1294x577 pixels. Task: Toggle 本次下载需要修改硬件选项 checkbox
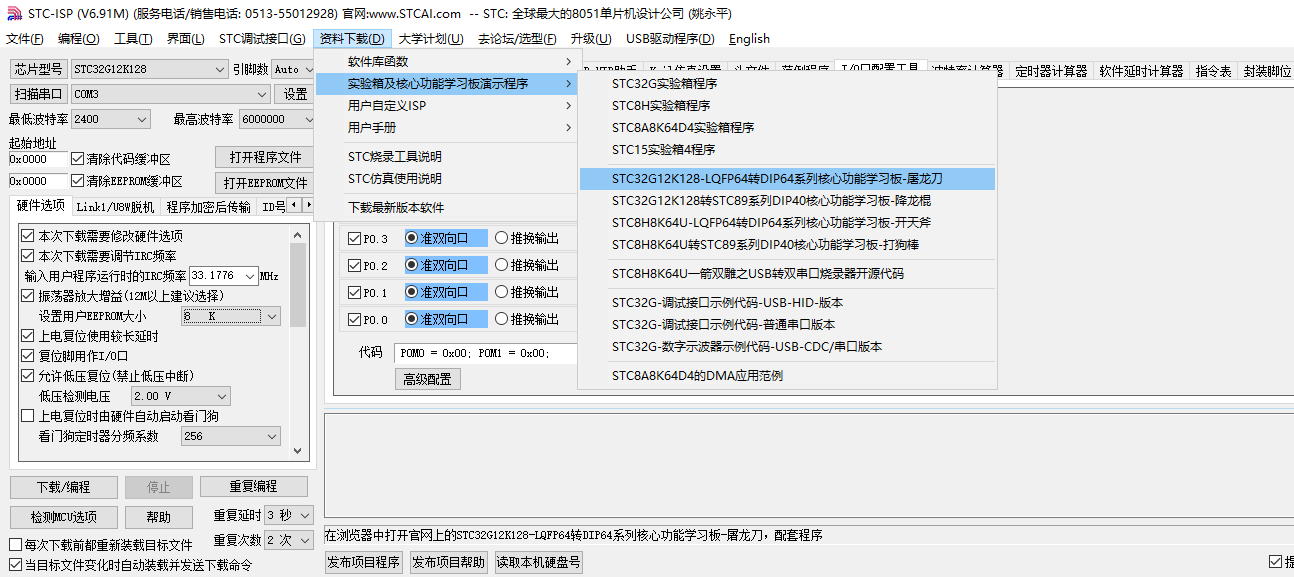coord(28,236)
